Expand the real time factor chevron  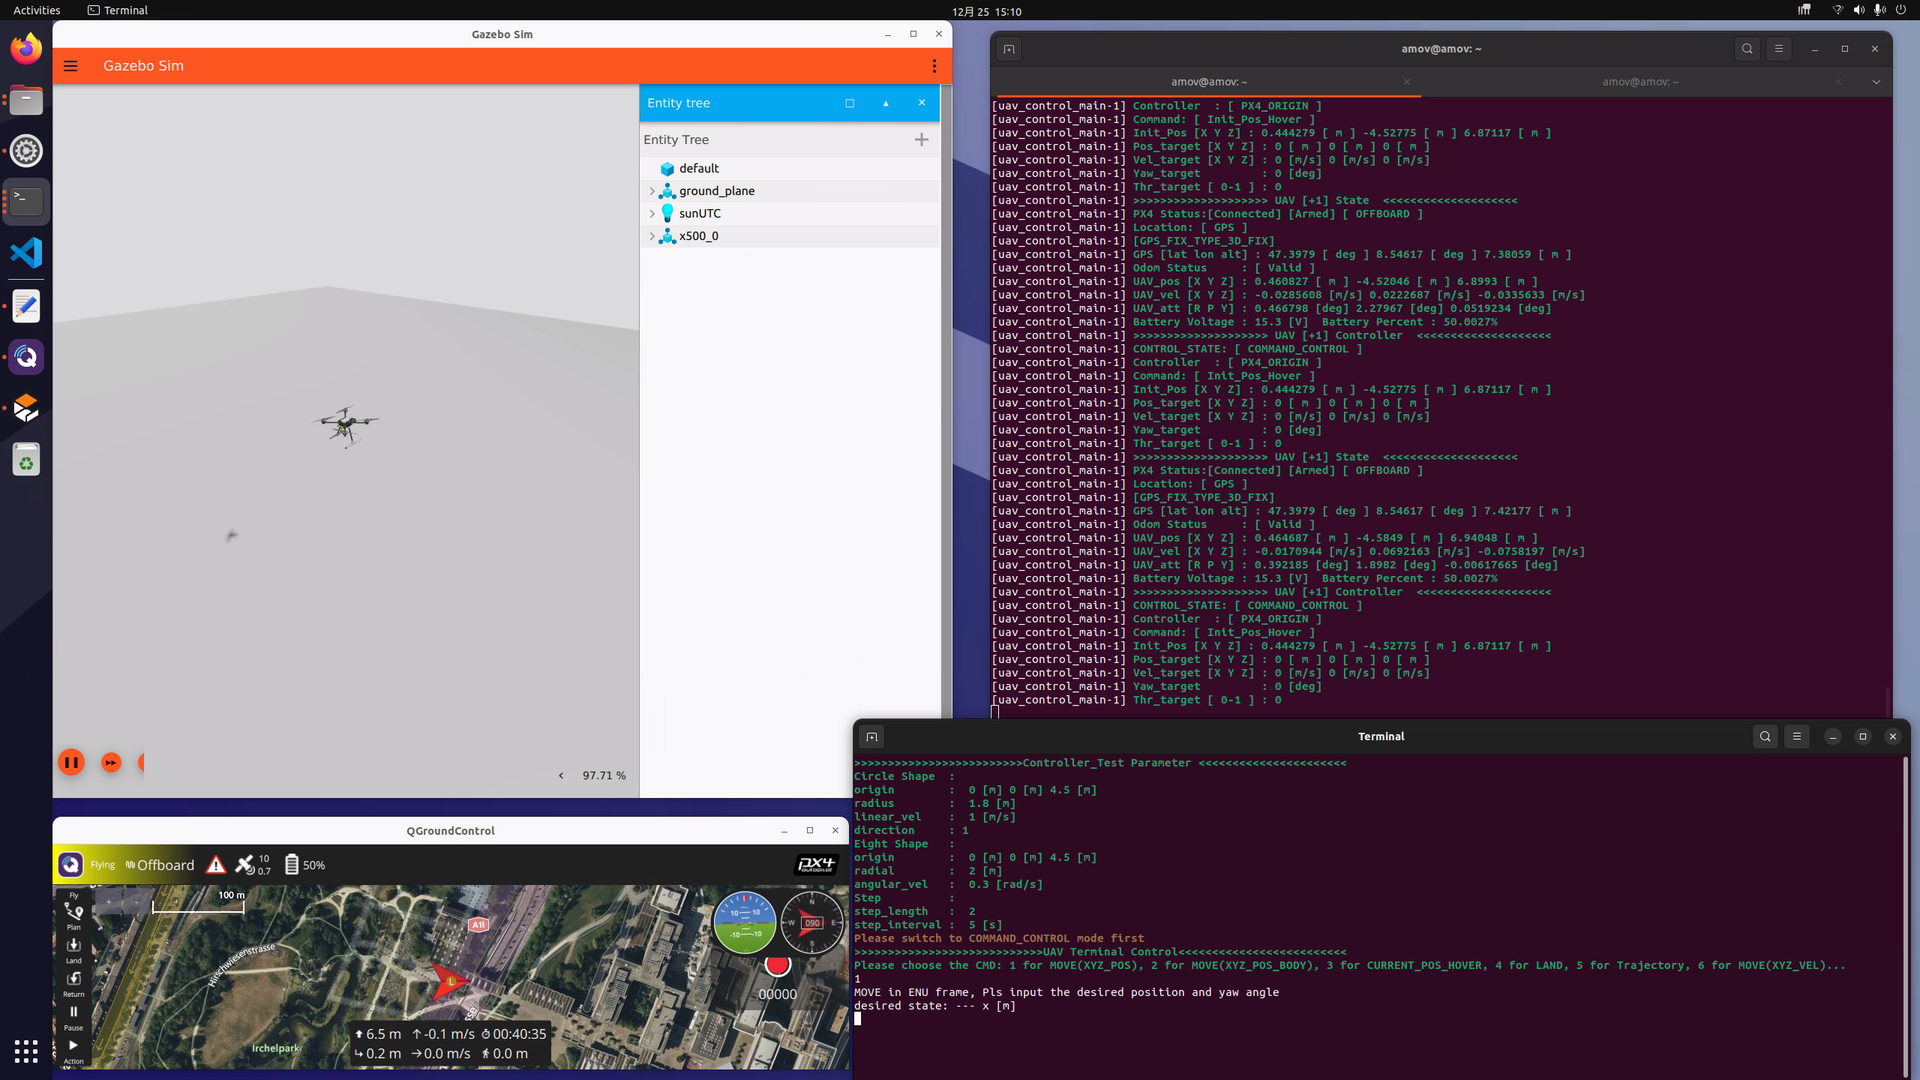tap(561, 776)
